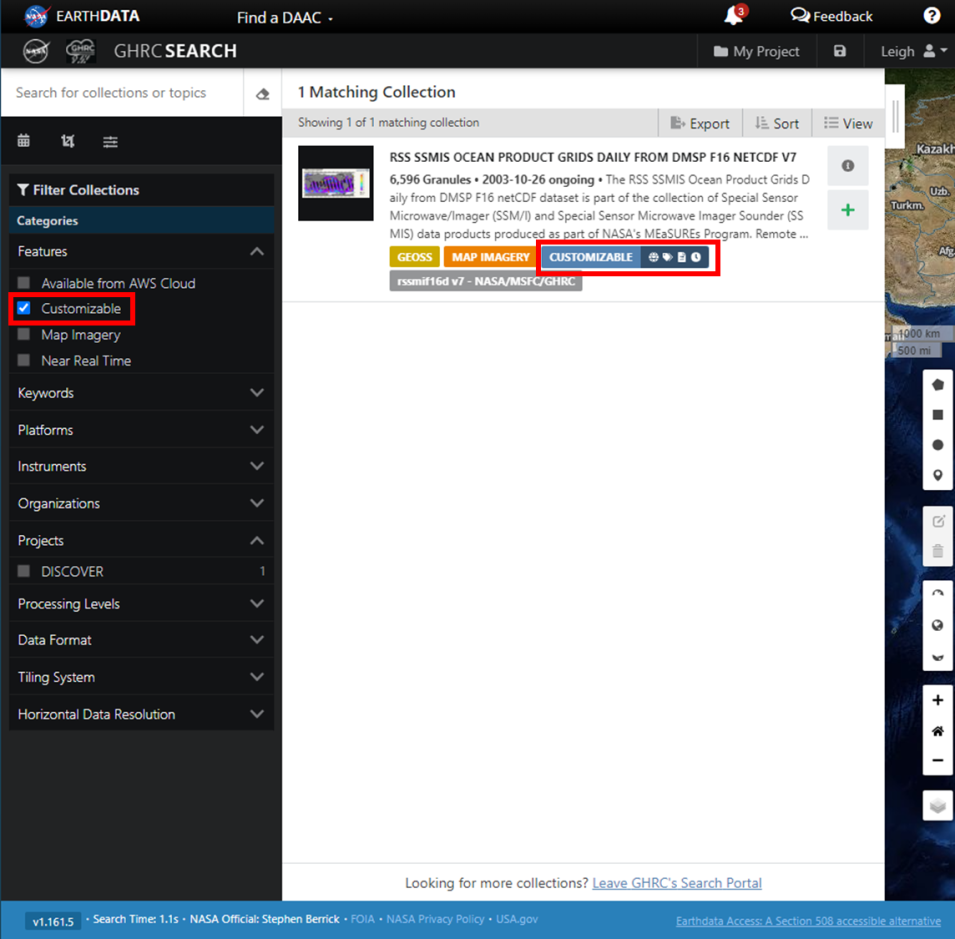Select polygon drawing tool on map
Image resolution: width=955 pixels, height=939 pixels.
938,385
